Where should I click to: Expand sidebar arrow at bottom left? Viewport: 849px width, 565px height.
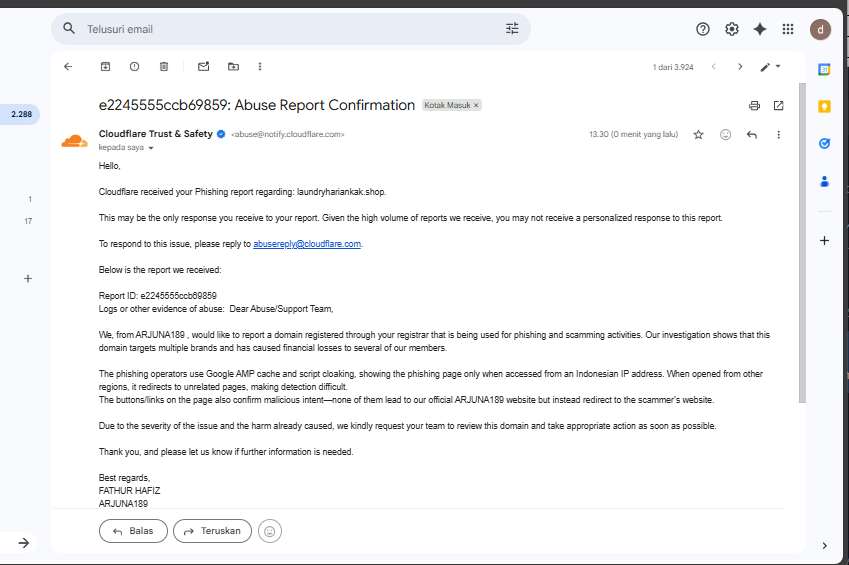click(23, 543)
